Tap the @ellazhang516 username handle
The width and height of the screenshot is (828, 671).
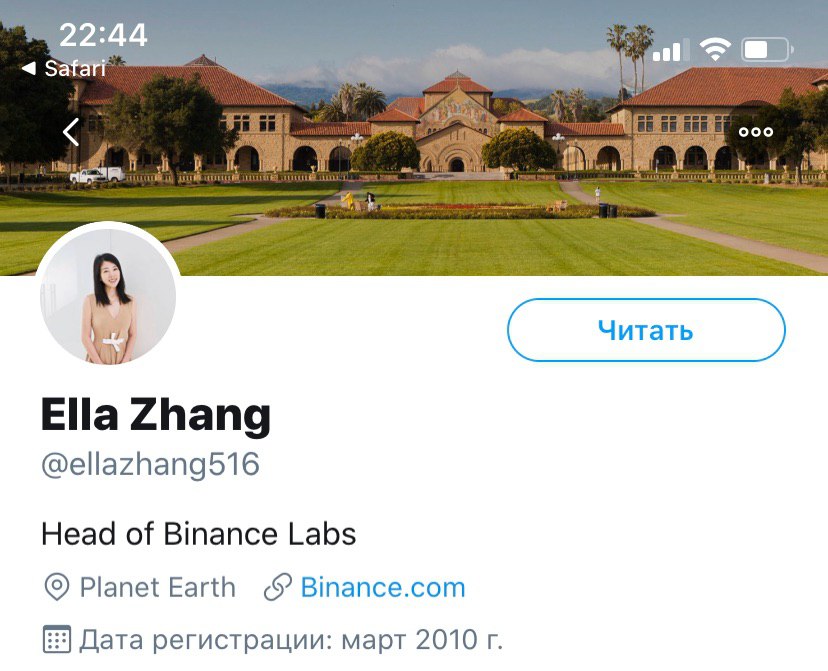[150, 465]
